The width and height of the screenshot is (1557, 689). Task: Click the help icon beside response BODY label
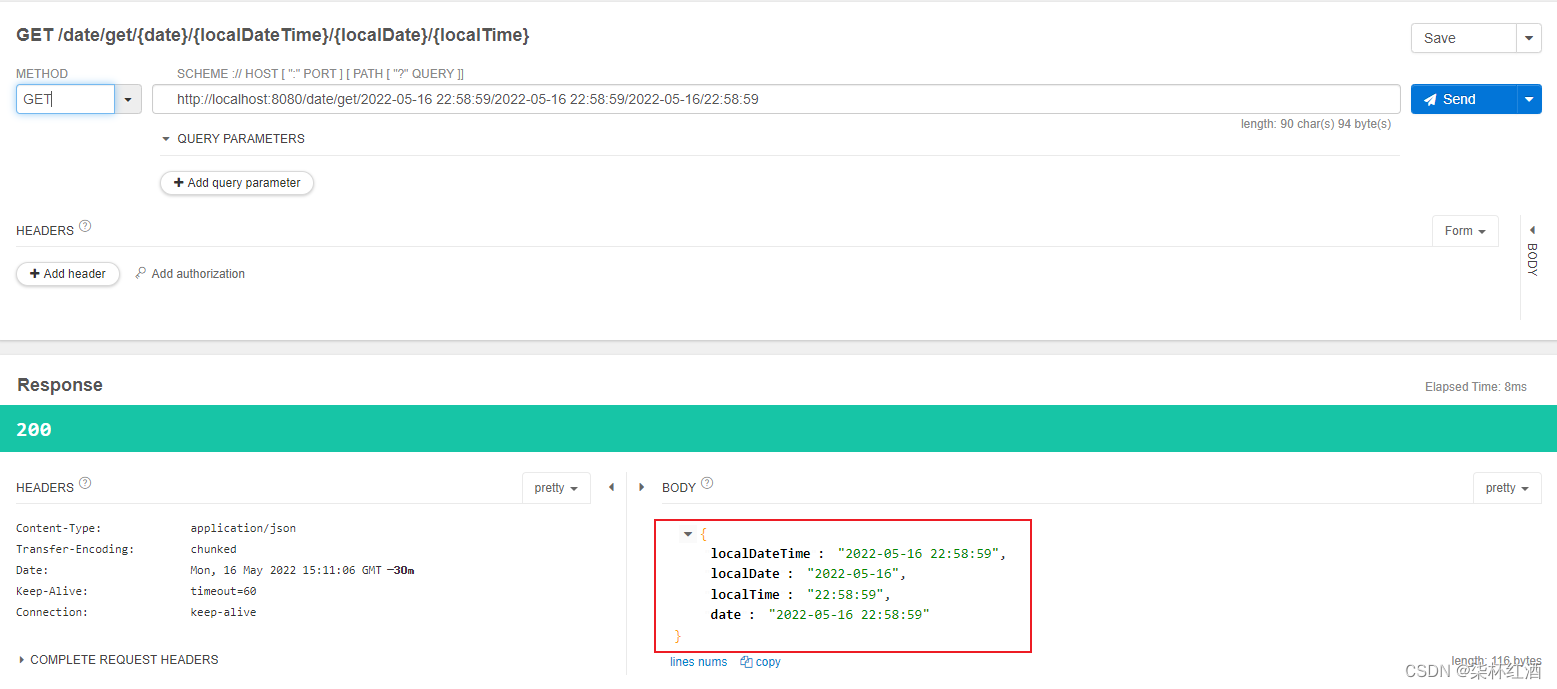point(708,481)
